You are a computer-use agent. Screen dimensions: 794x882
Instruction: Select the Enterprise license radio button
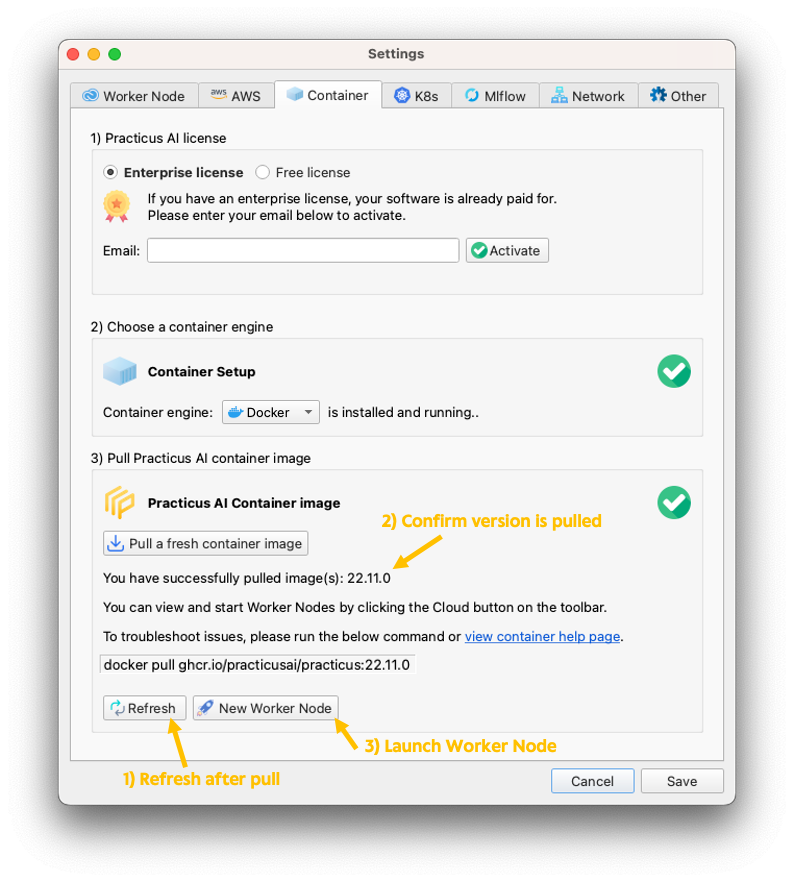[x=110, y=172]
